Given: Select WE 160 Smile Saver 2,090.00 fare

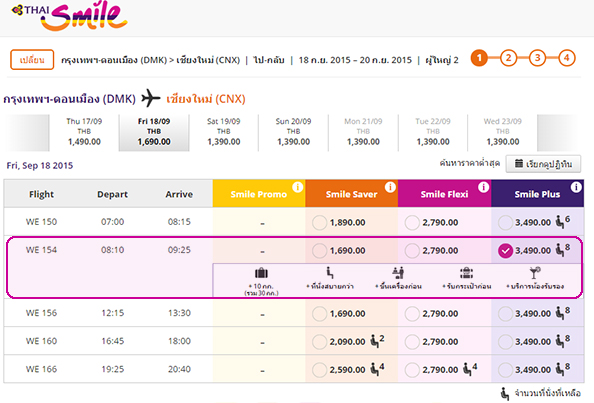Looking at the screenshot, I should [319, 342].
